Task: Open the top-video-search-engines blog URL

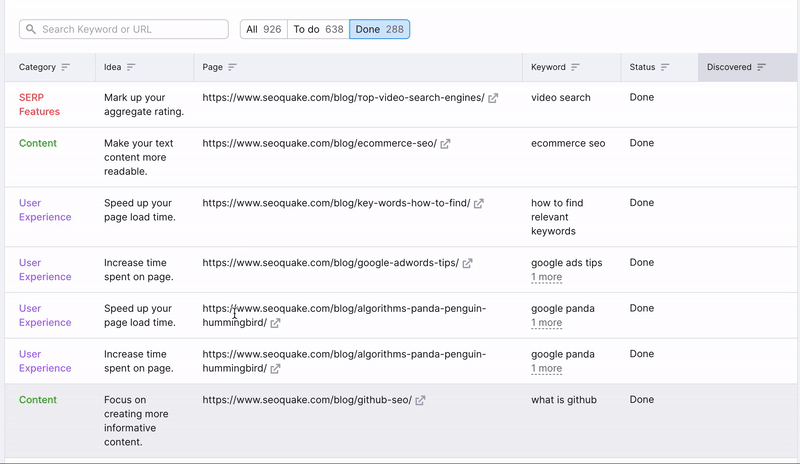Action: [x=342, y=98]
